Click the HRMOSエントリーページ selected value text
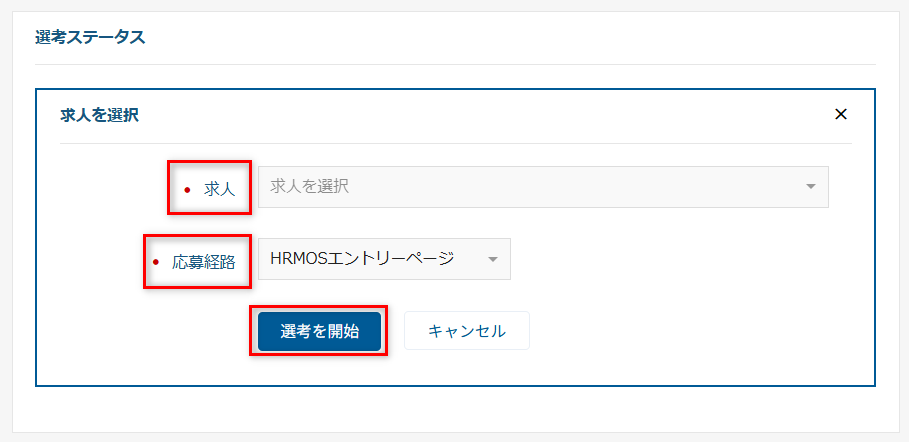Screen dimensions: 909x442 [x=362, y=258]
